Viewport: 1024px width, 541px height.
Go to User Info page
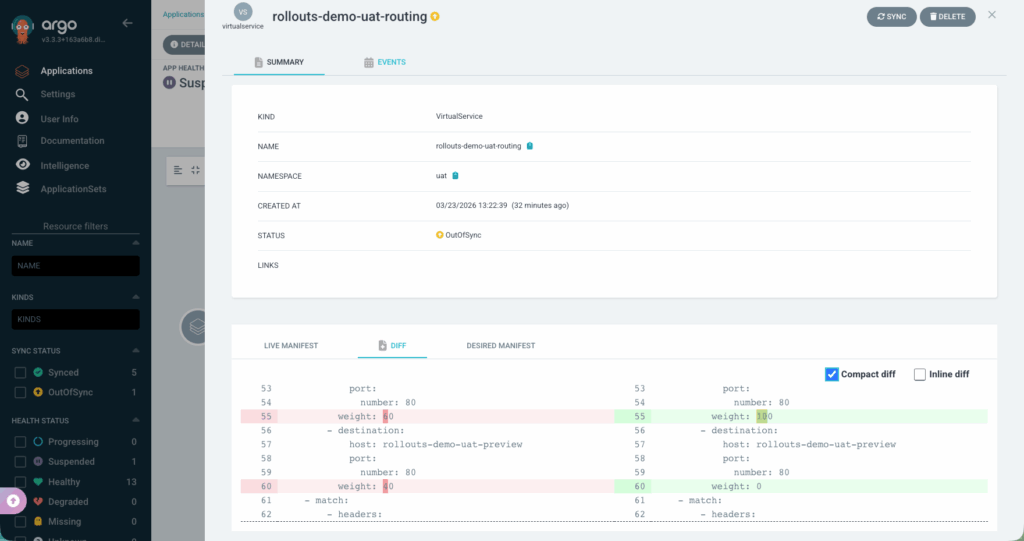[59, 119]
